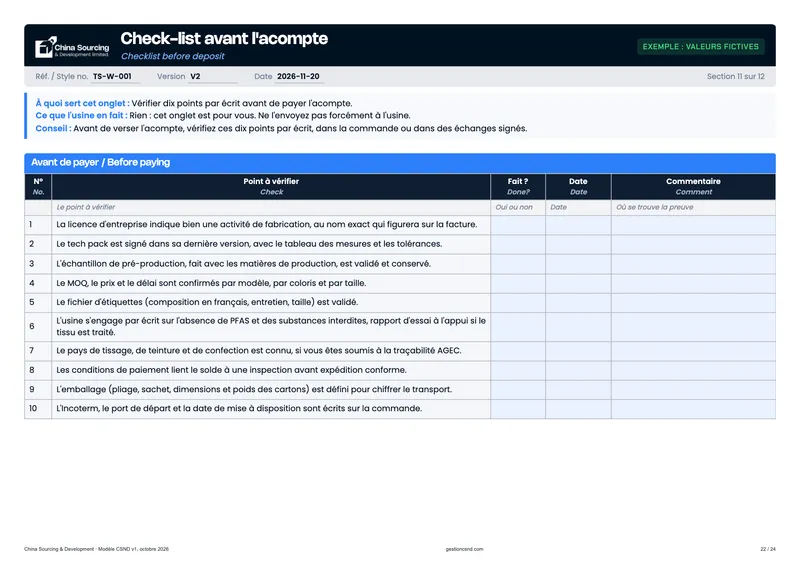Click 'Où se trouve la preuve' hint cell
Screen dimensions: 800x565
coord(693,207)
